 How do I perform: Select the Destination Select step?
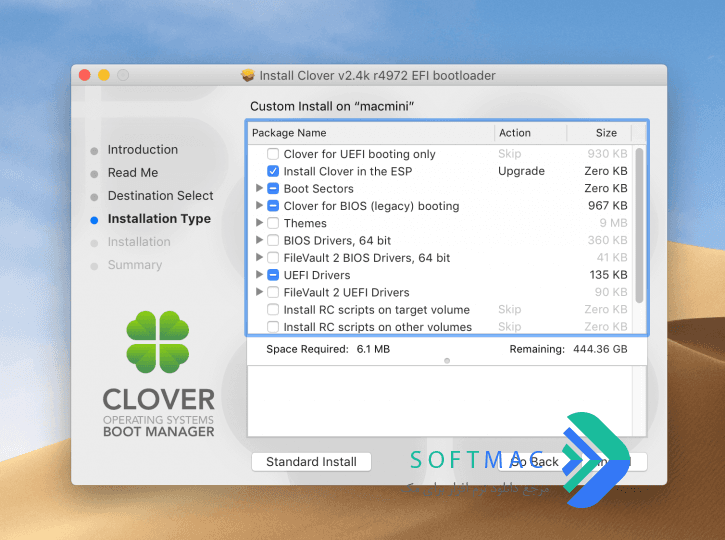click(x=160, y=196)
